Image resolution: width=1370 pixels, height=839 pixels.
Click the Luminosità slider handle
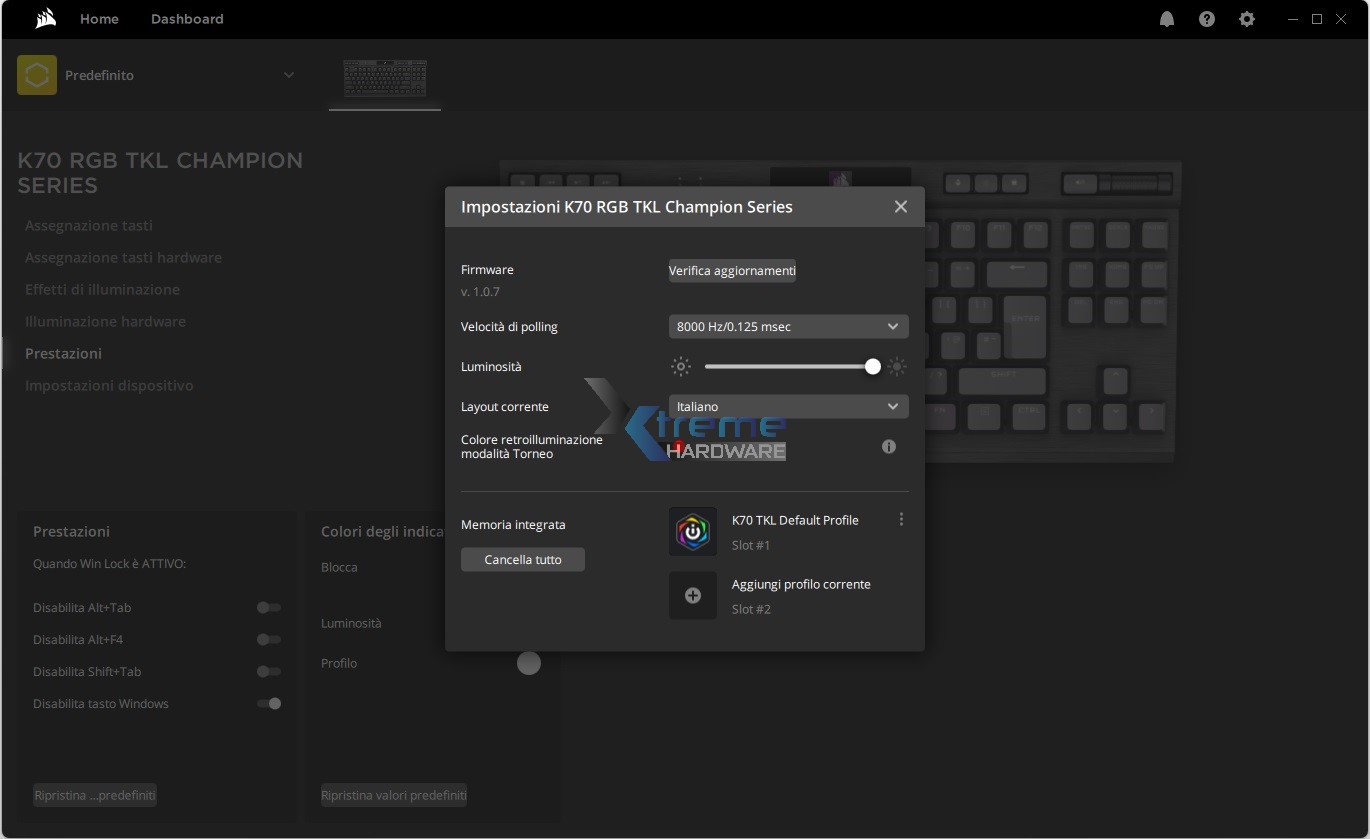coord(873,367)
